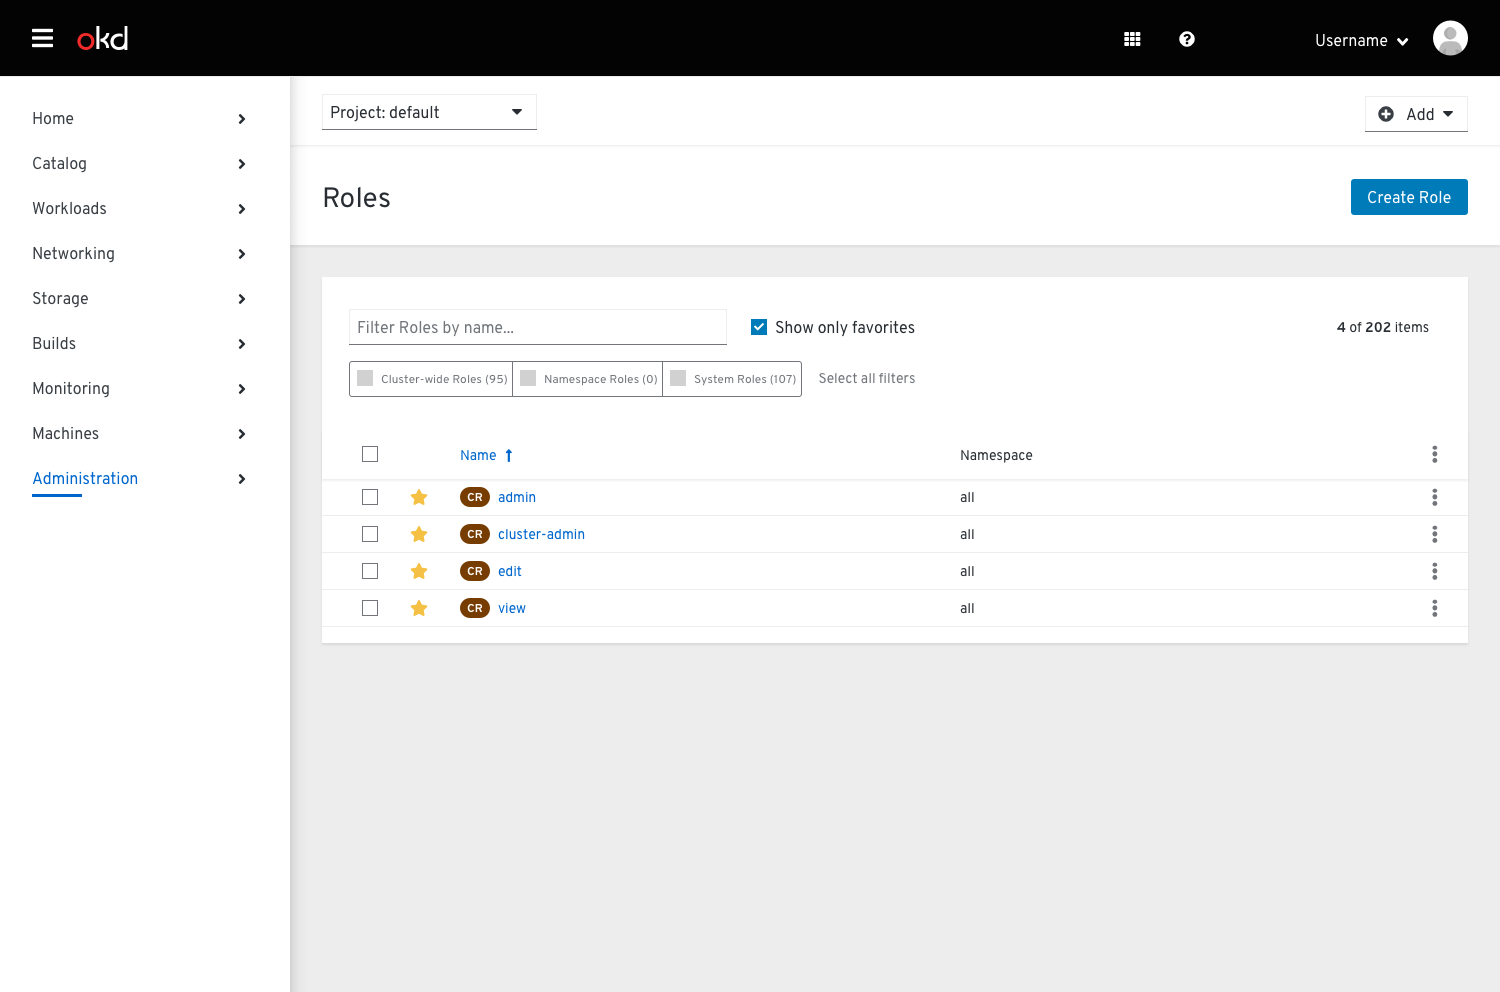Toggle Namespace Roles (0) filter
Screen dimensions: 1500x992
[x=588, y=379]
